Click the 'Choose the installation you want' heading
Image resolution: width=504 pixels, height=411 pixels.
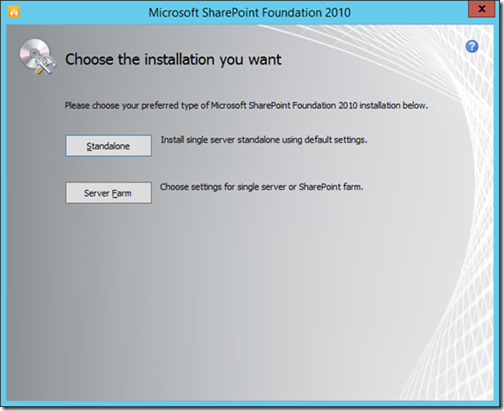173,60
